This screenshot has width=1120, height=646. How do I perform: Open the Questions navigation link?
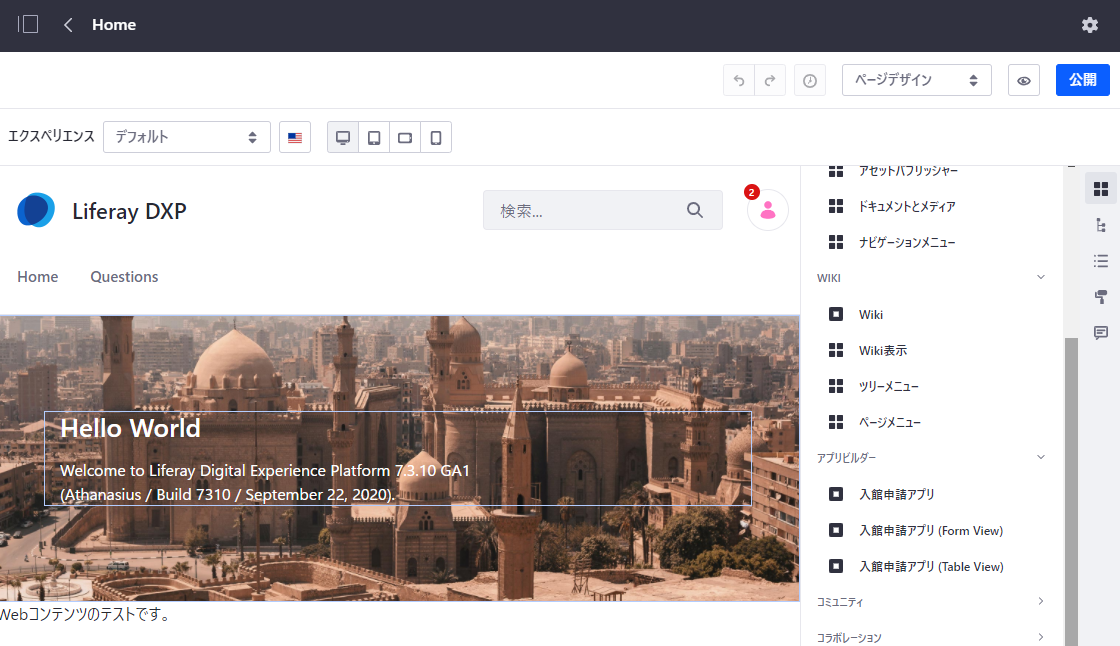click(x=124, y=277)
